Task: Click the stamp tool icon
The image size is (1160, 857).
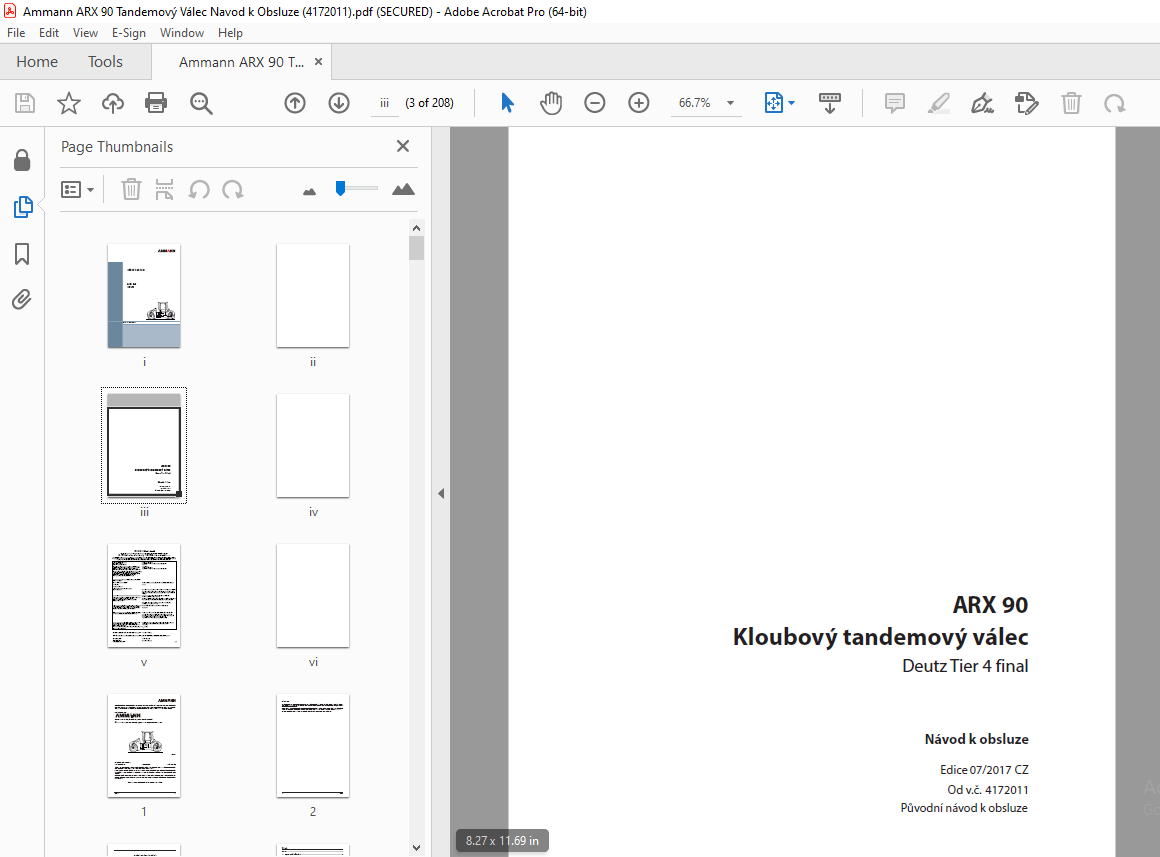Action: pyautogui.click(x=1027, y=103)
